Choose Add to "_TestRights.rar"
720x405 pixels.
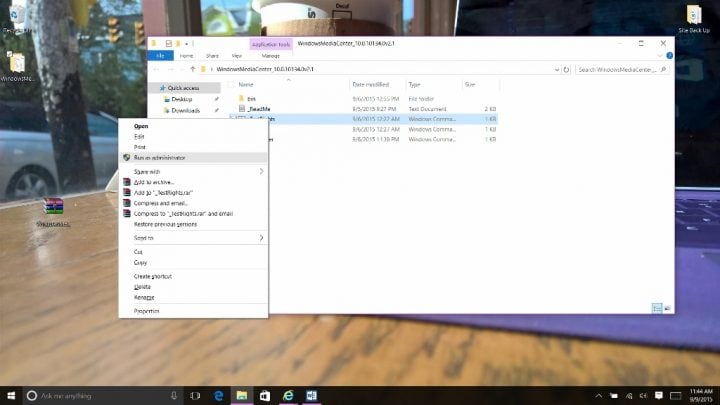(x=193, y=192)
